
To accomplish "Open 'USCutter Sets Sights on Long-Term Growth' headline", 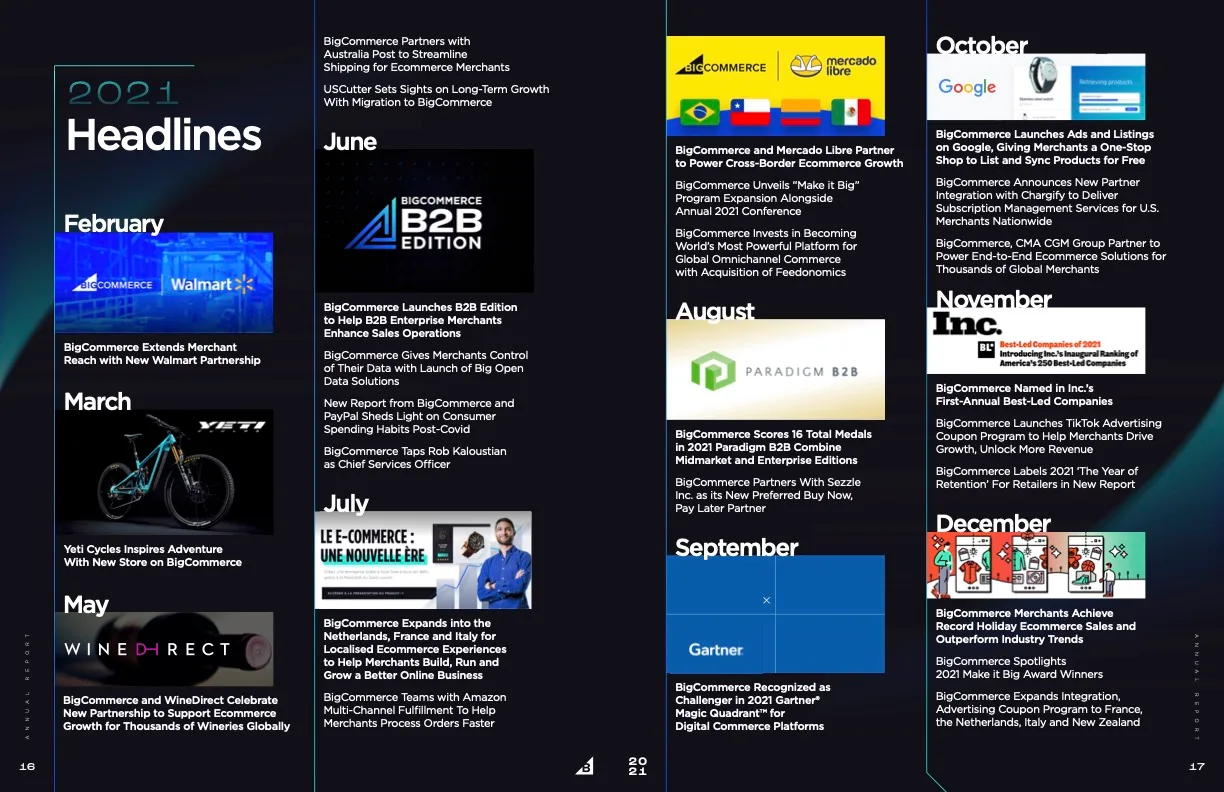I will pos(436,95).
